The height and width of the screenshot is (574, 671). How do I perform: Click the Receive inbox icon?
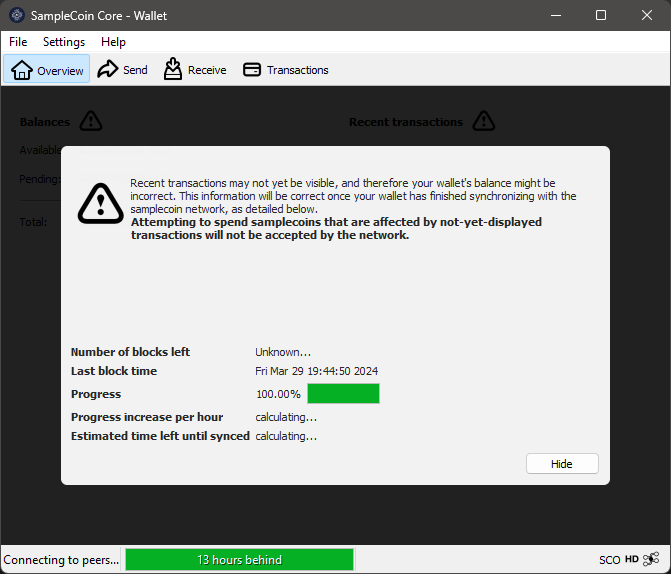(x=173, y=69)
